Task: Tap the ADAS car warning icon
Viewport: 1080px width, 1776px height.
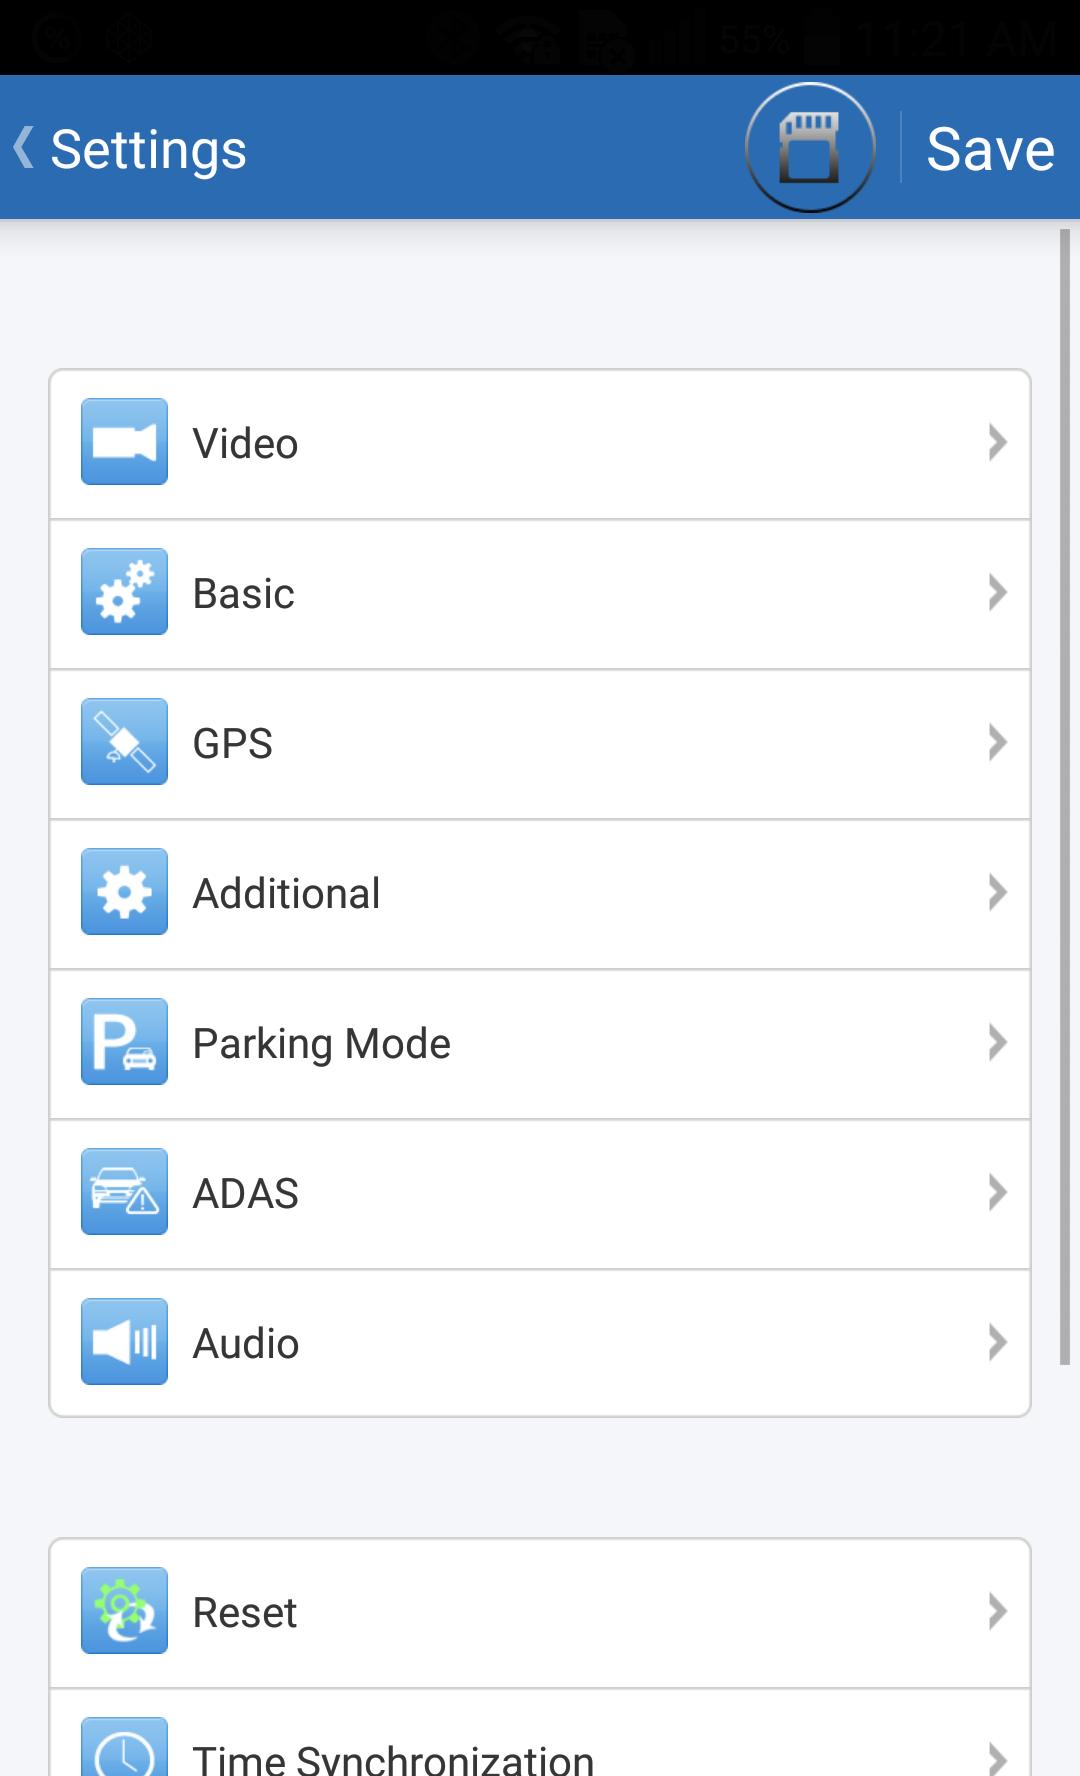Action: [x=124, y=1192]
